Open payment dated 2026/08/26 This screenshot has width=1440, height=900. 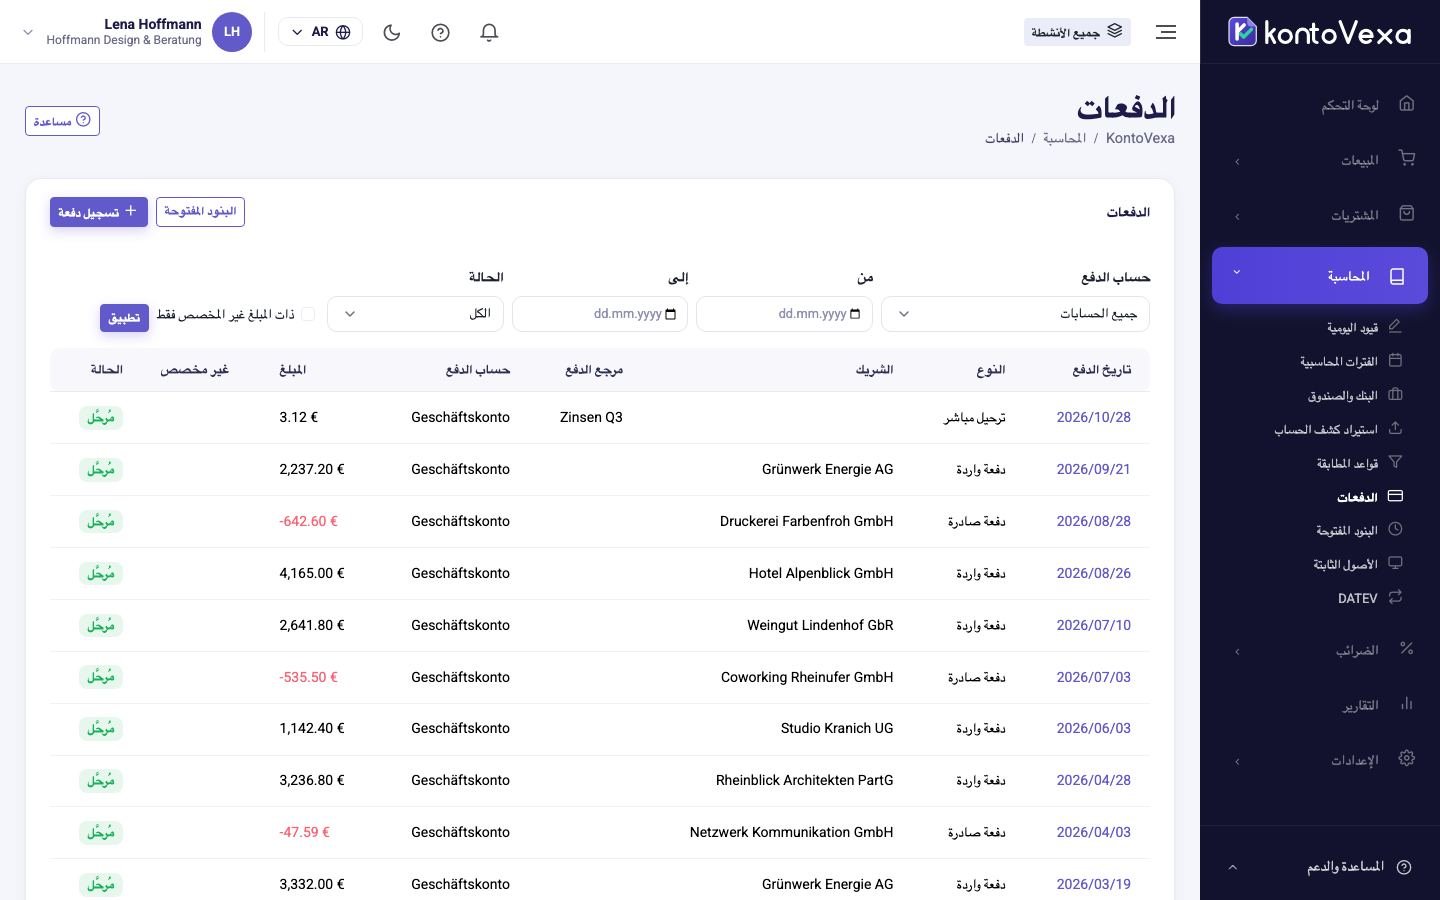pyautogui.click(x=1094, y=573)
